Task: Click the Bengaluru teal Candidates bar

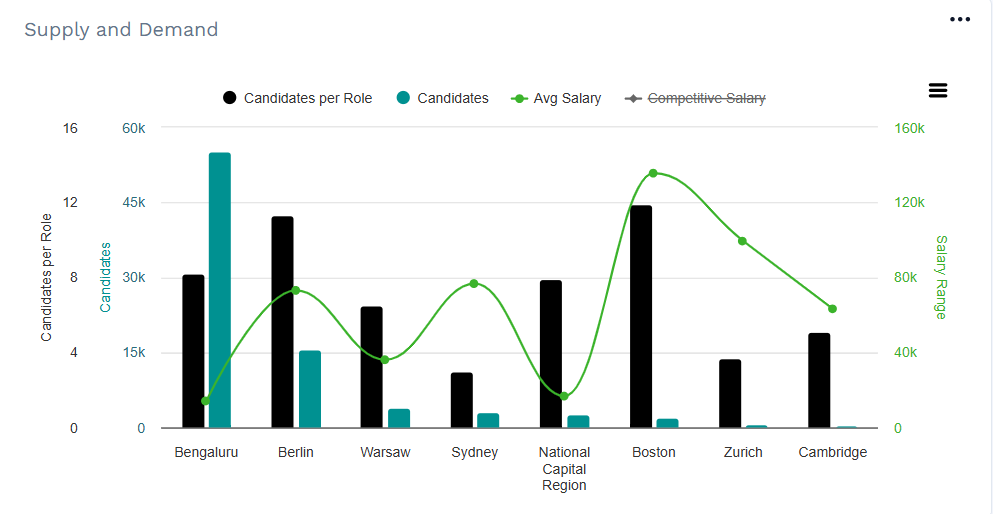Action: pyautogui.click(x=220, y=290)
